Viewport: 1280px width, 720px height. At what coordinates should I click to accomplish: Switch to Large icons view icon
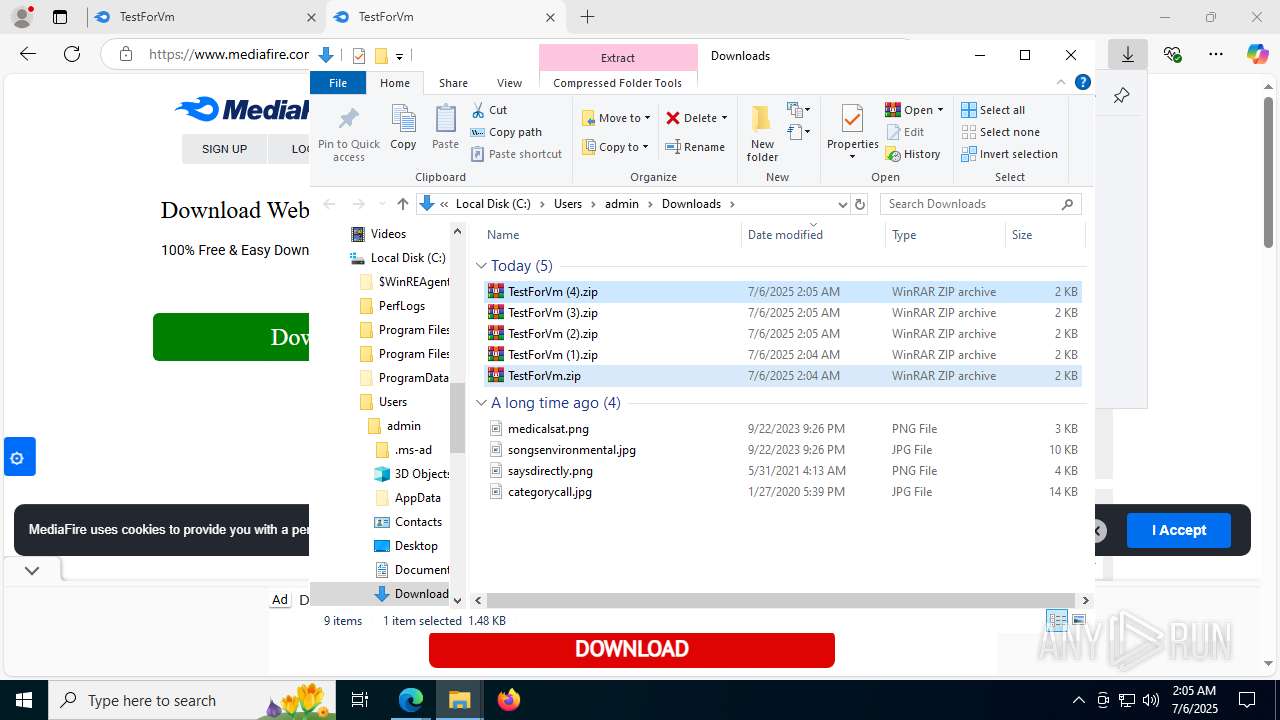pyautogui.click(x=1078, y=621)
